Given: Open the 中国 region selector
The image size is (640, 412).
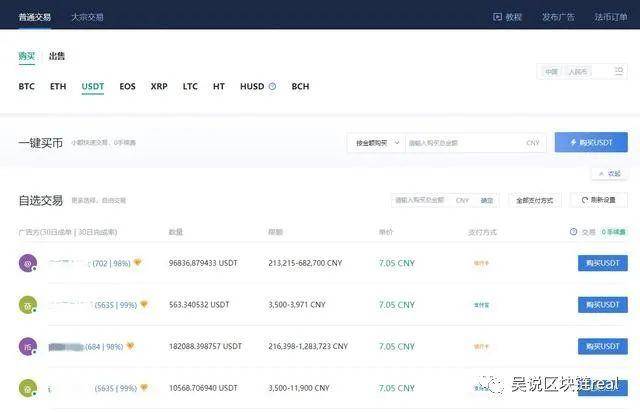Looking at the screenshot, I should (551, 72).
